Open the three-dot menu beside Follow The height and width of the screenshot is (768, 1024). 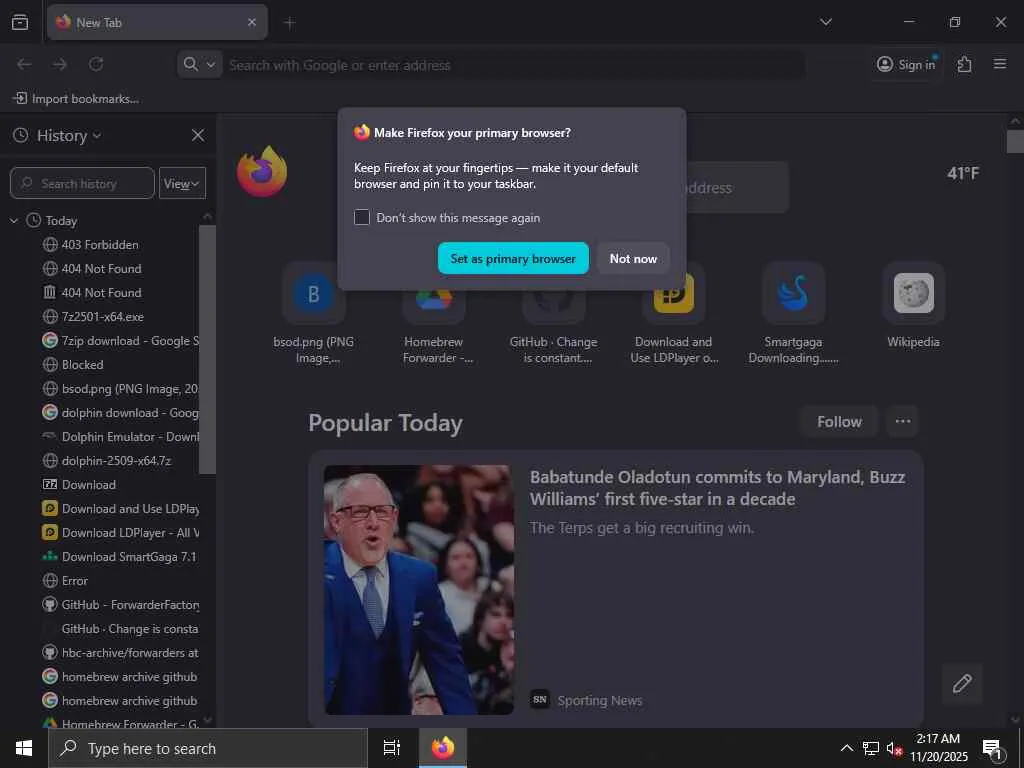click(903, 422)
